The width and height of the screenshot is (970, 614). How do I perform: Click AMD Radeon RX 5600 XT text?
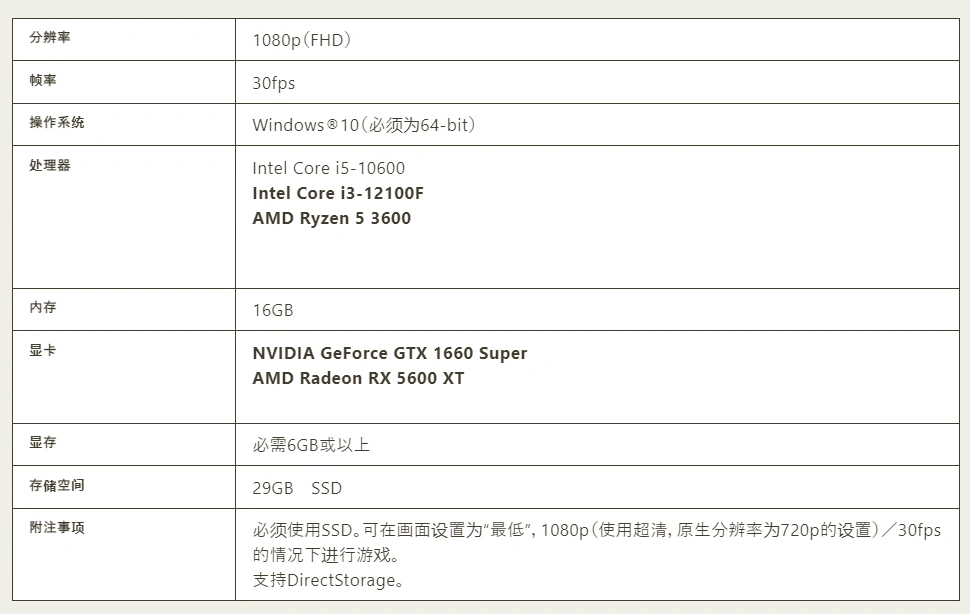(358, 378)
